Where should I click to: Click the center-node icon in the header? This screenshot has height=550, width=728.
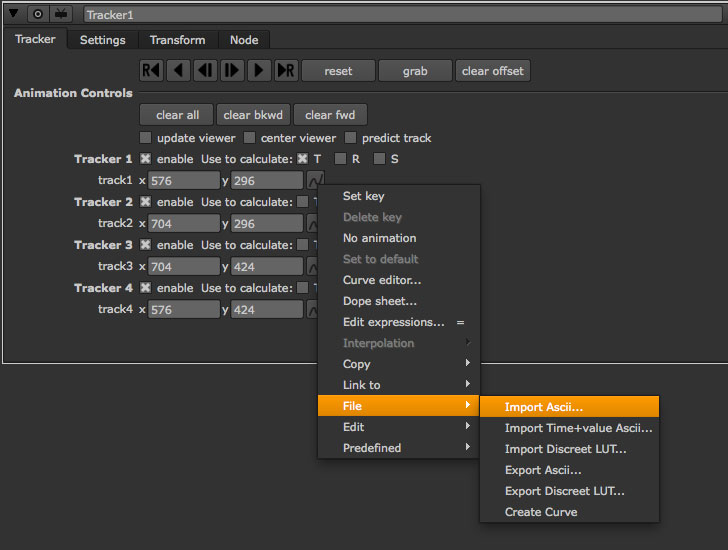37,14
